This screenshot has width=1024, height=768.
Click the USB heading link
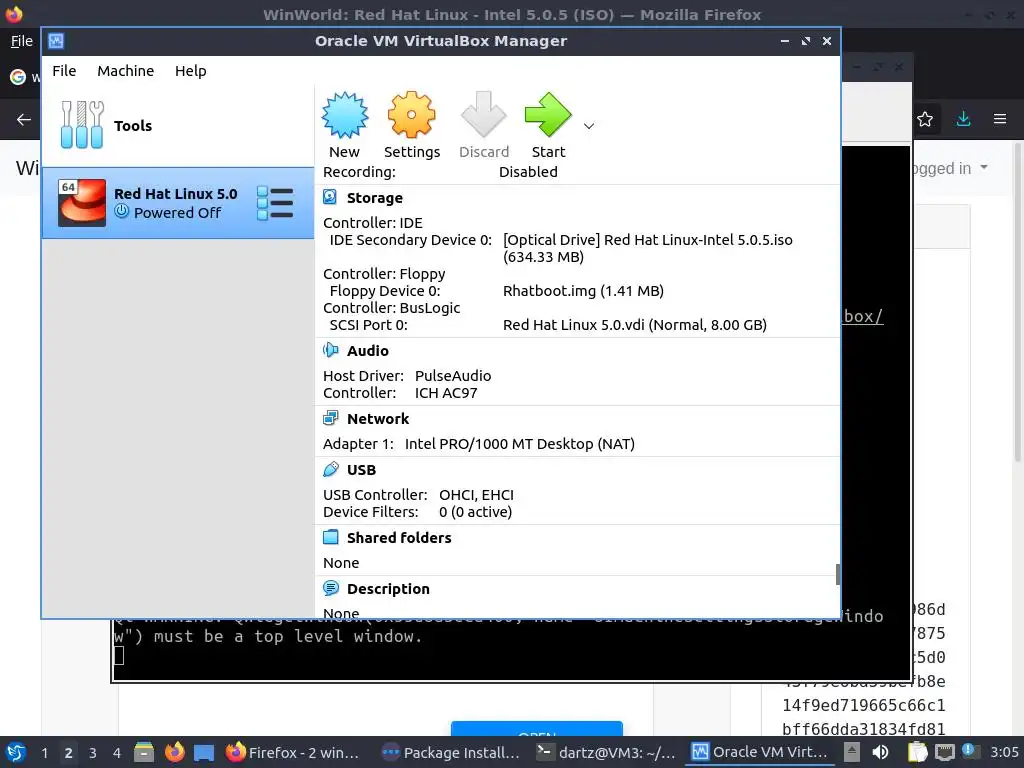pos(361,470)
